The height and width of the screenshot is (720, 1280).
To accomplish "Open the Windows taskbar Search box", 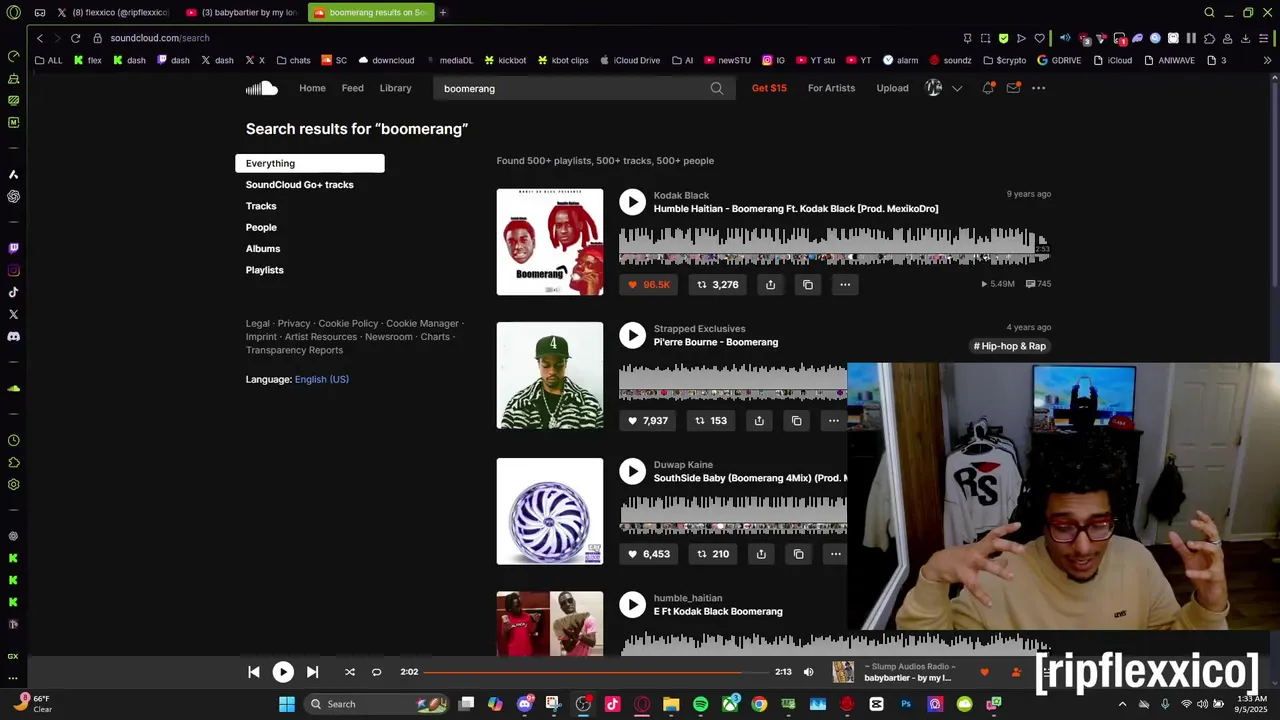I will click(x=375, y=704).
